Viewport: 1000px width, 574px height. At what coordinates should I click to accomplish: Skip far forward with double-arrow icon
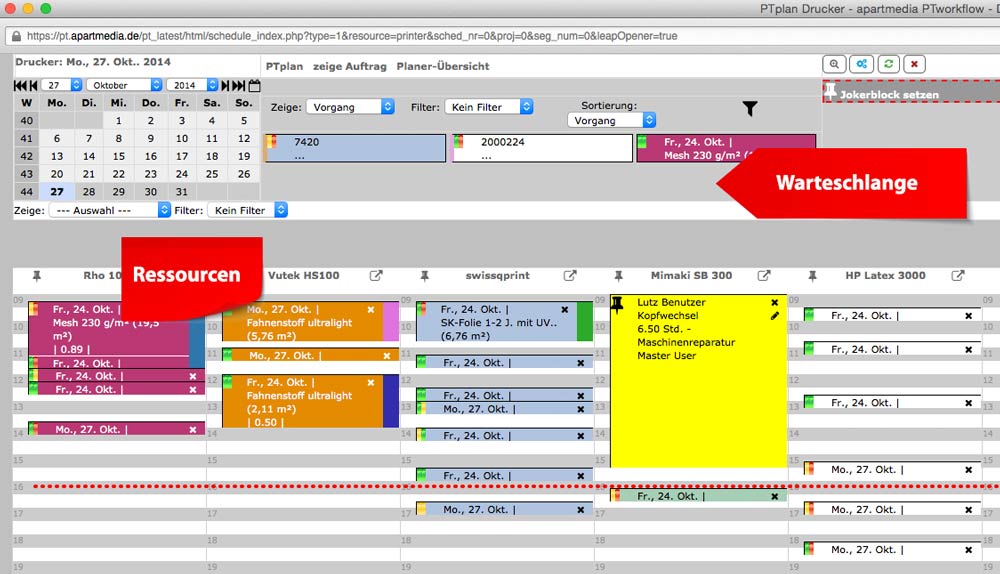tap(239, 85)
